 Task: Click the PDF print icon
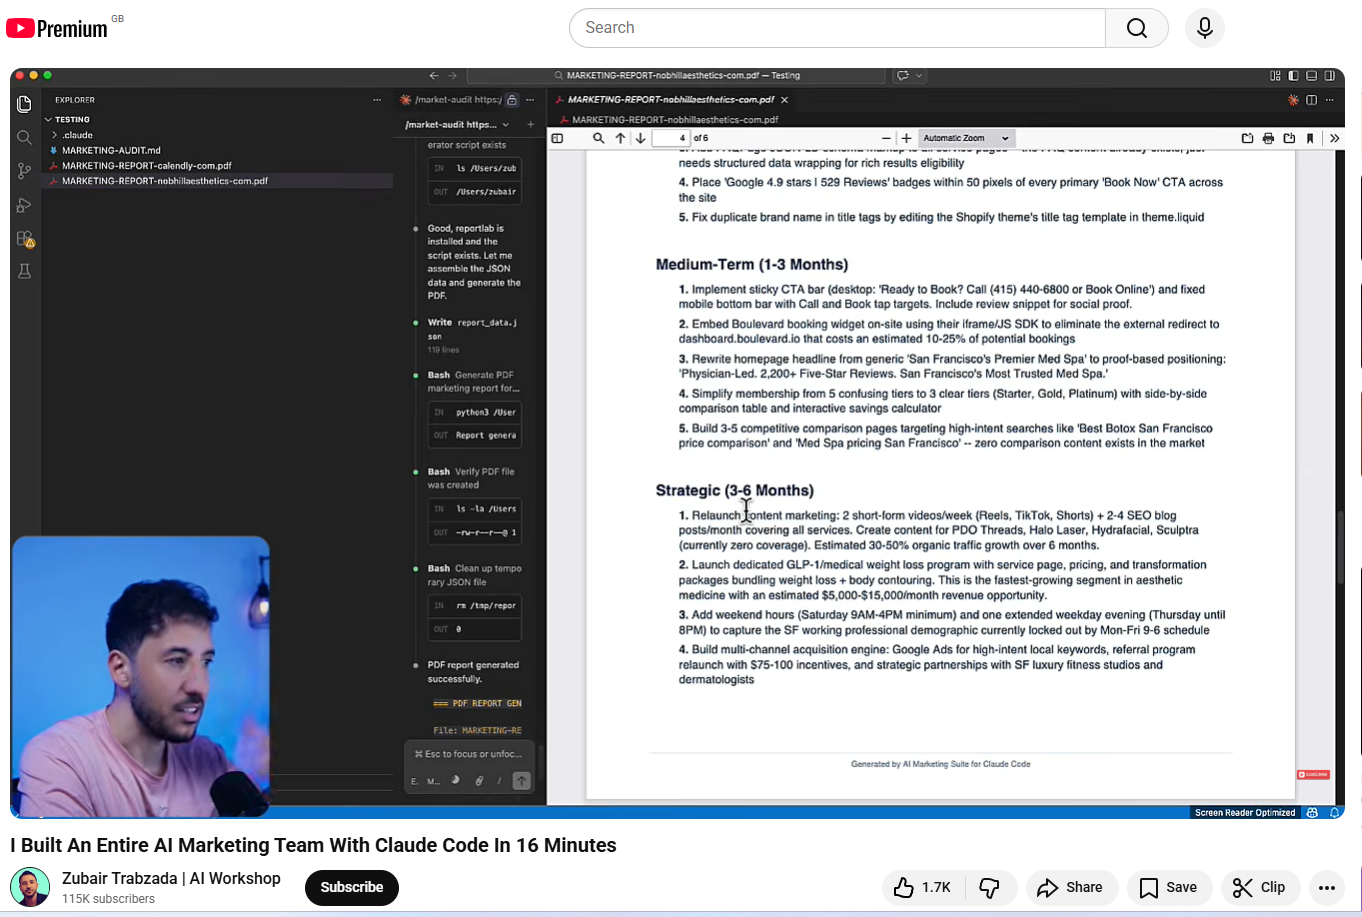point(1268,138)
